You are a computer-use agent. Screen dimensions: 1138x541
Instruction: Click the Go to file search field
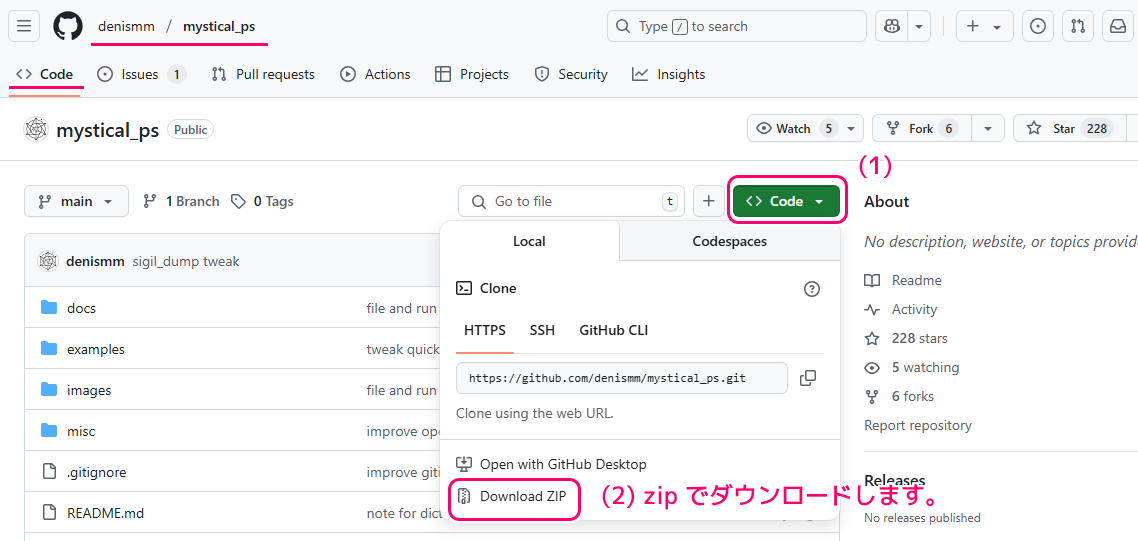point(571,201)
